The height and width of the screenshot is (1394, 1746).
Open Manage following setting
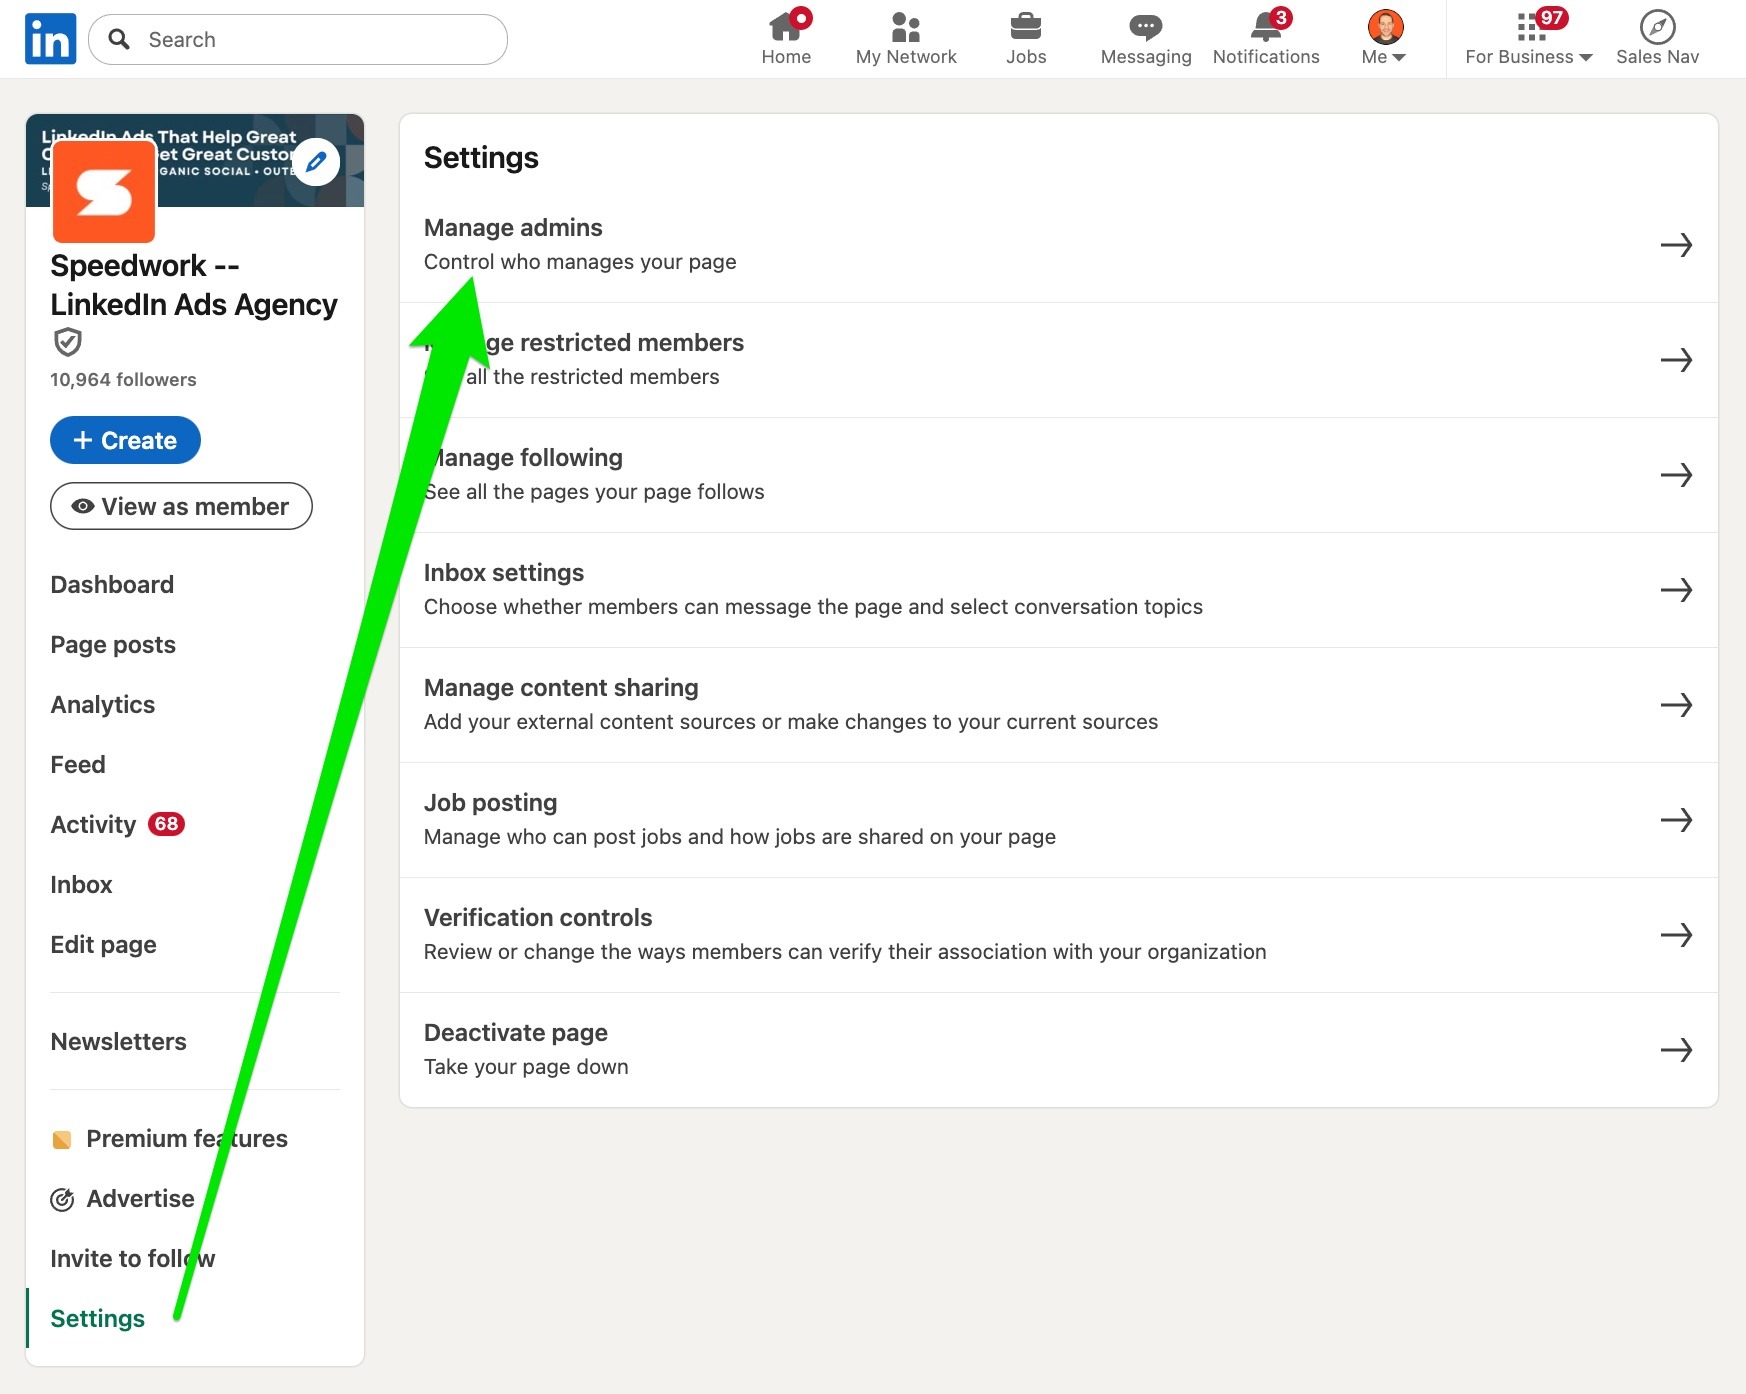point(1058,475)
